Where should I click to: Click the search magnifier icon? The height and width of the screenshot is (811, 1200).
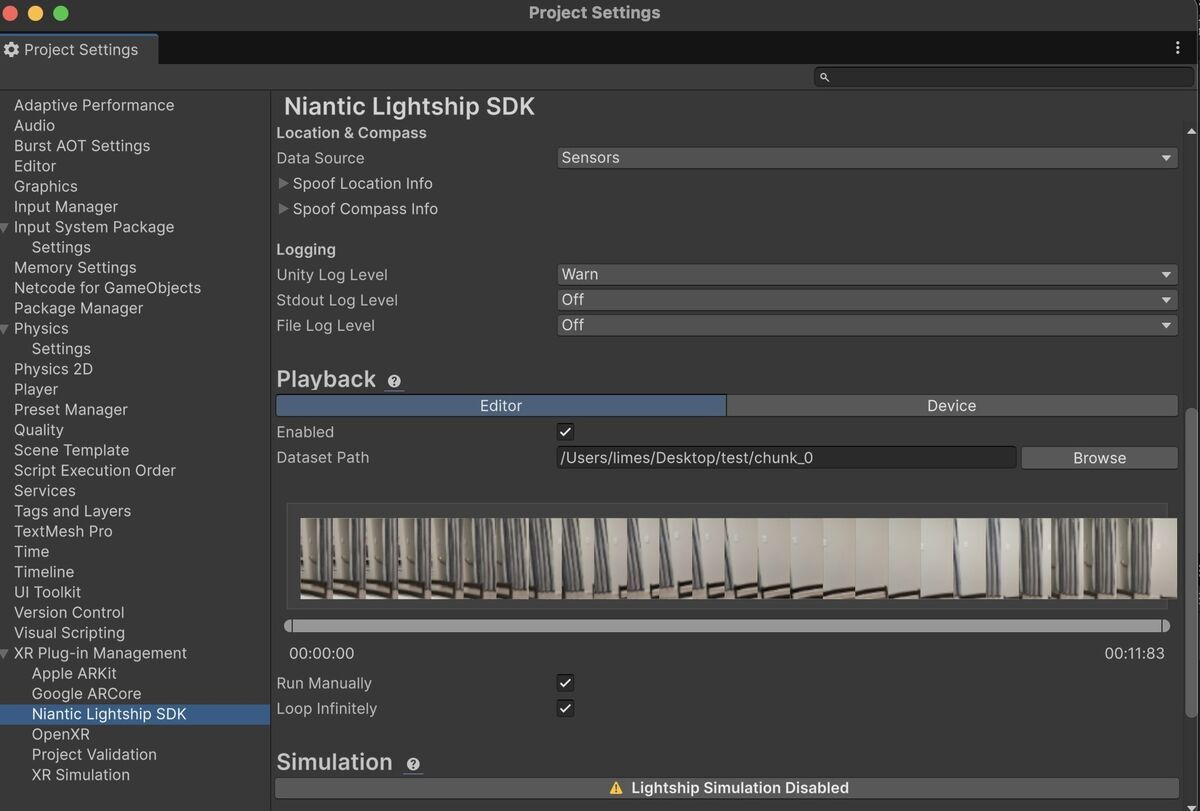pos(825,77)
